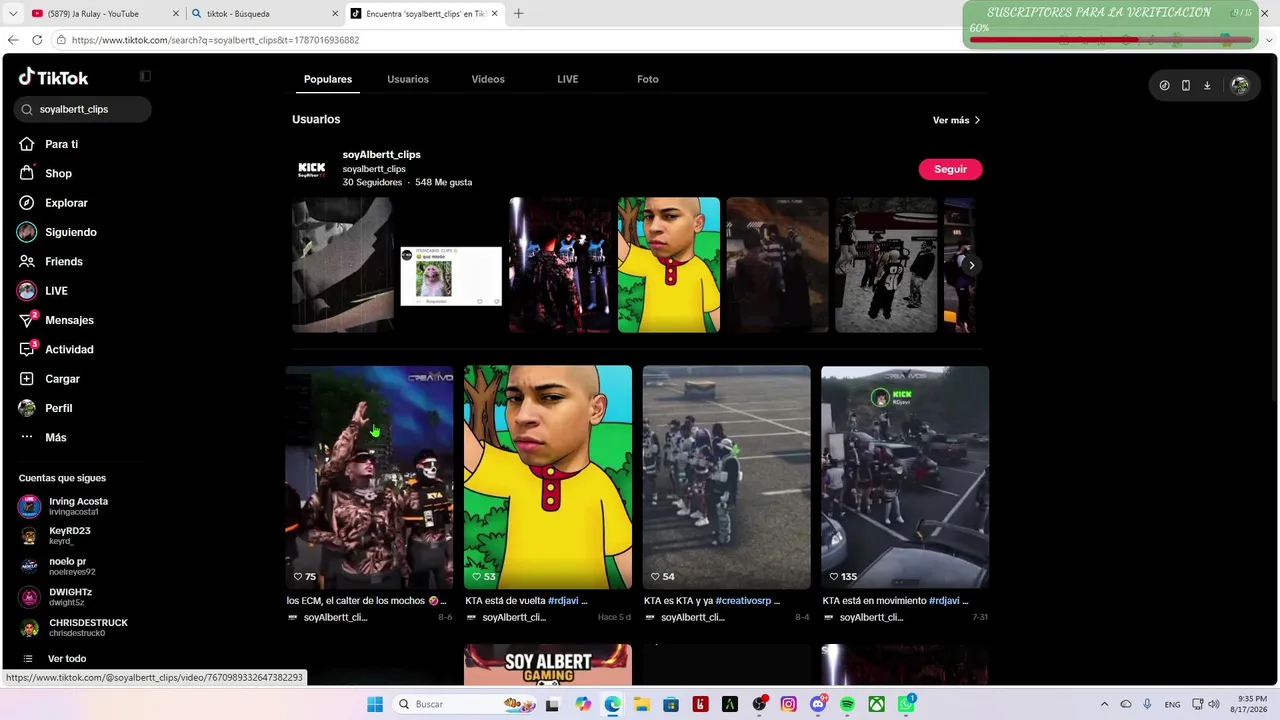Open Irving Acosta followed account
The width and height of the screenshot is (1280, 720).
pos(78,506)
